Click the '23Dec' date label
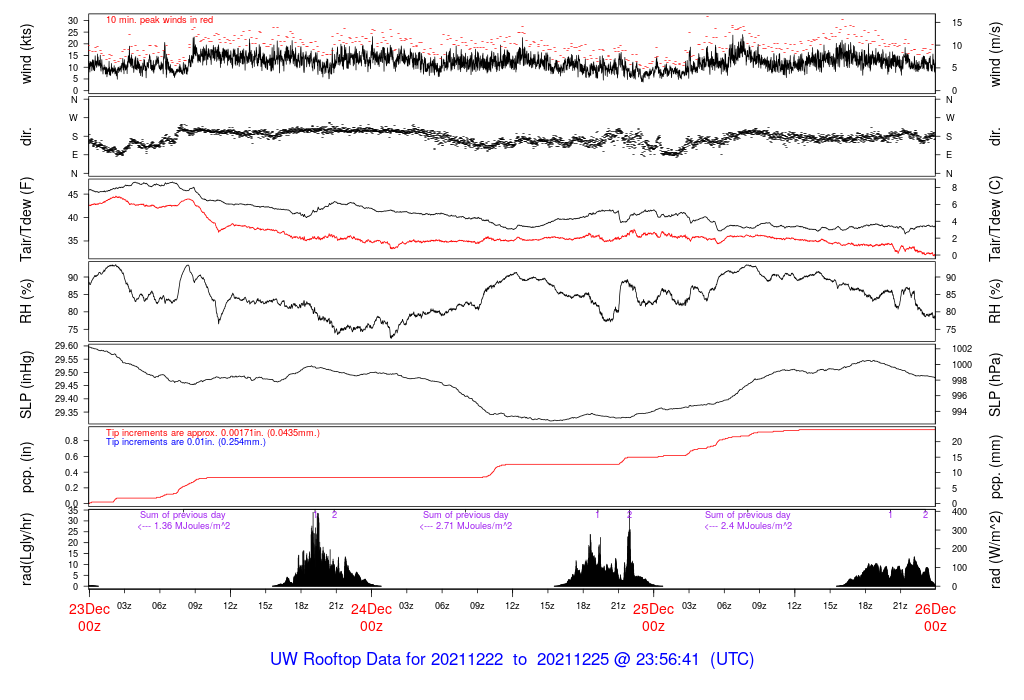 click(89, 609)
